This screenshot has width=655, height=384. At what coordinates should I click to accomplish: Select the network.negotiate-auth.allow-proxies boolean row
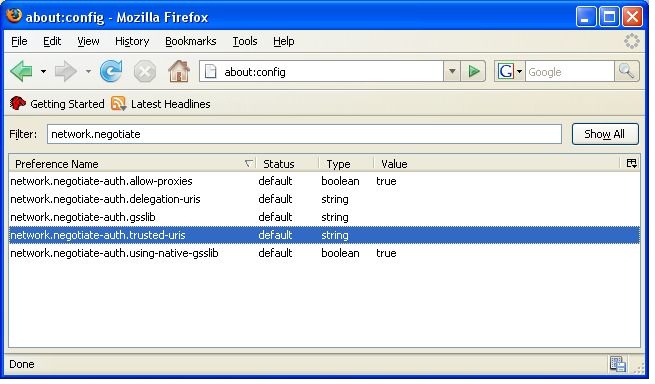(324, 181)
